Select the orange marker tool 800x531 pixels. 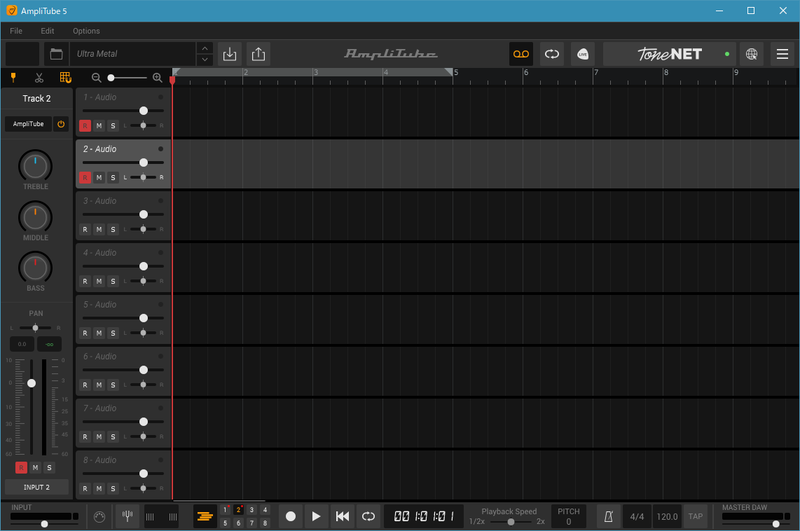13,78
